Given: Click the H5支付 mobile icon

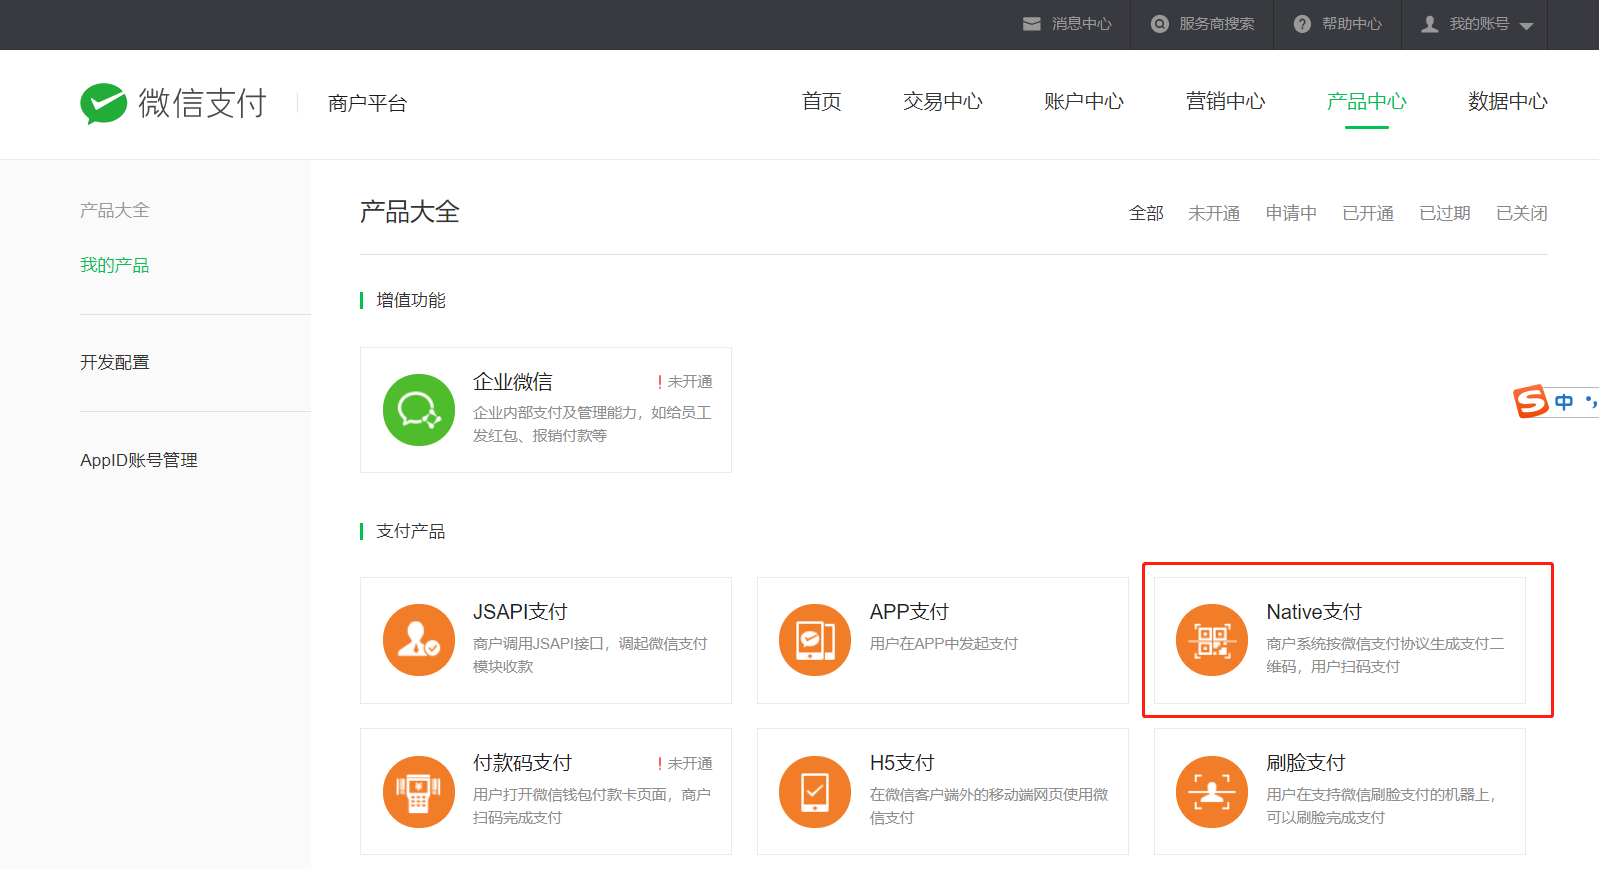Looking at the screenshot, I should 815,792.
